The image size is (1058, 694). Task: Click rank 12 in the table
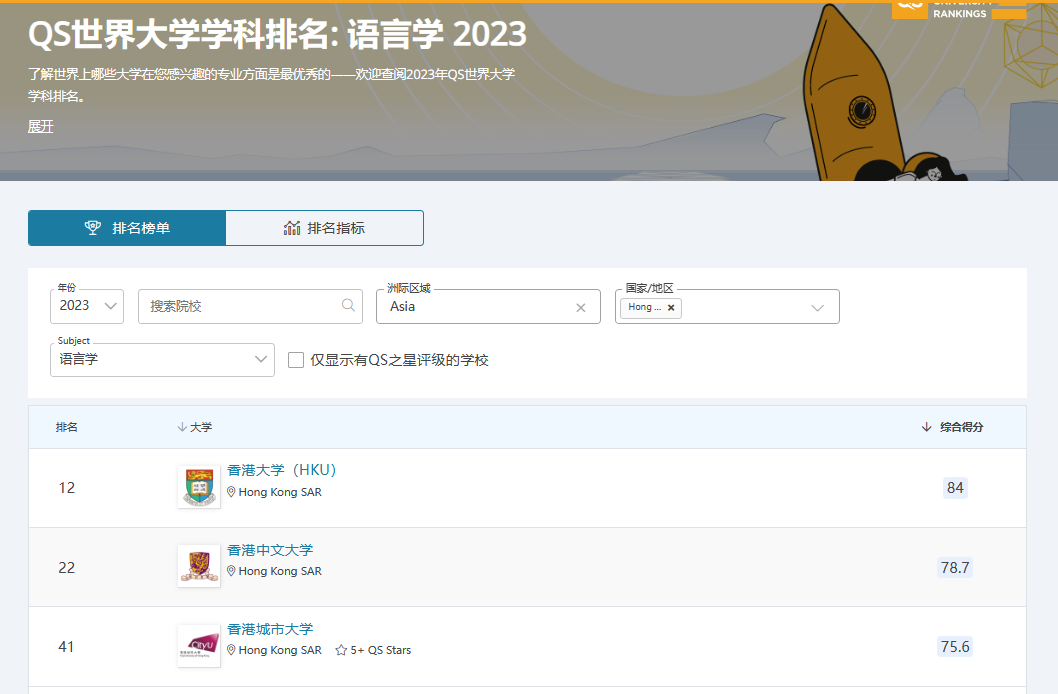67,488
